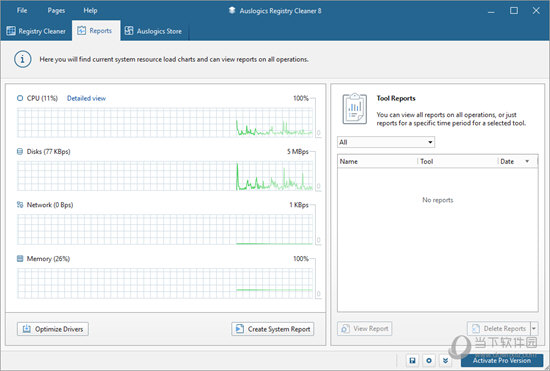Sort reports by Tool column
This screenshot has height=371, width=550.
click(458, 161)
